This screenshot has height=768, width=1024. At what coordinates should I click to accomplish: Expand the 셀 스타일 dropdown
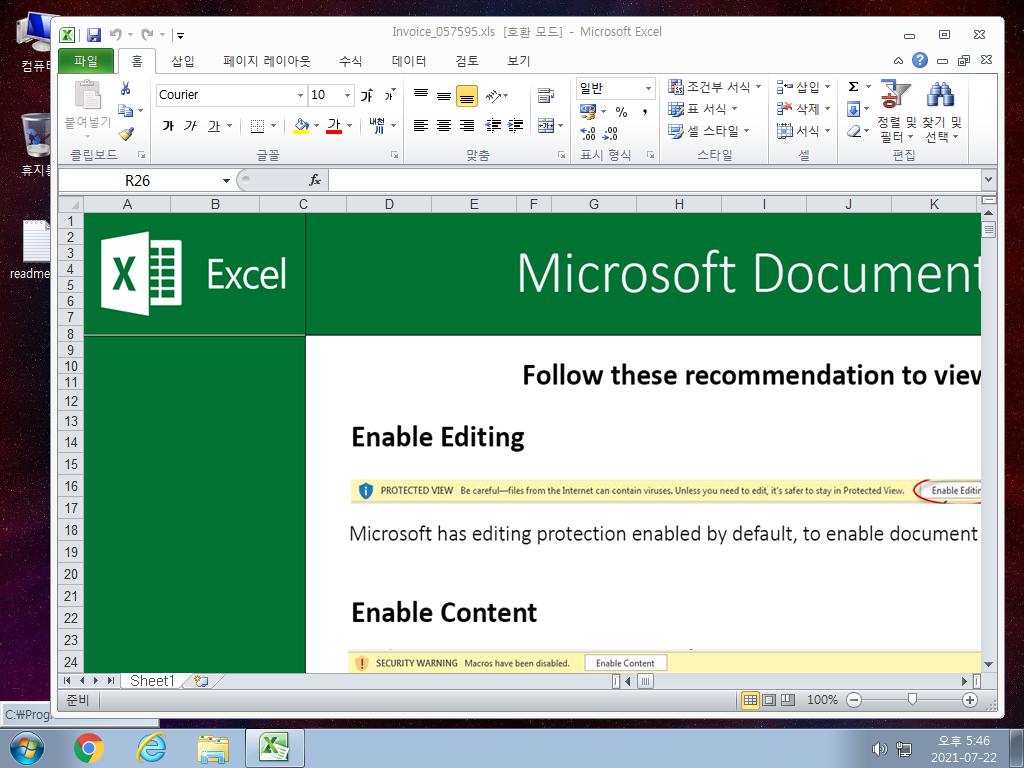tap(746, 131)
